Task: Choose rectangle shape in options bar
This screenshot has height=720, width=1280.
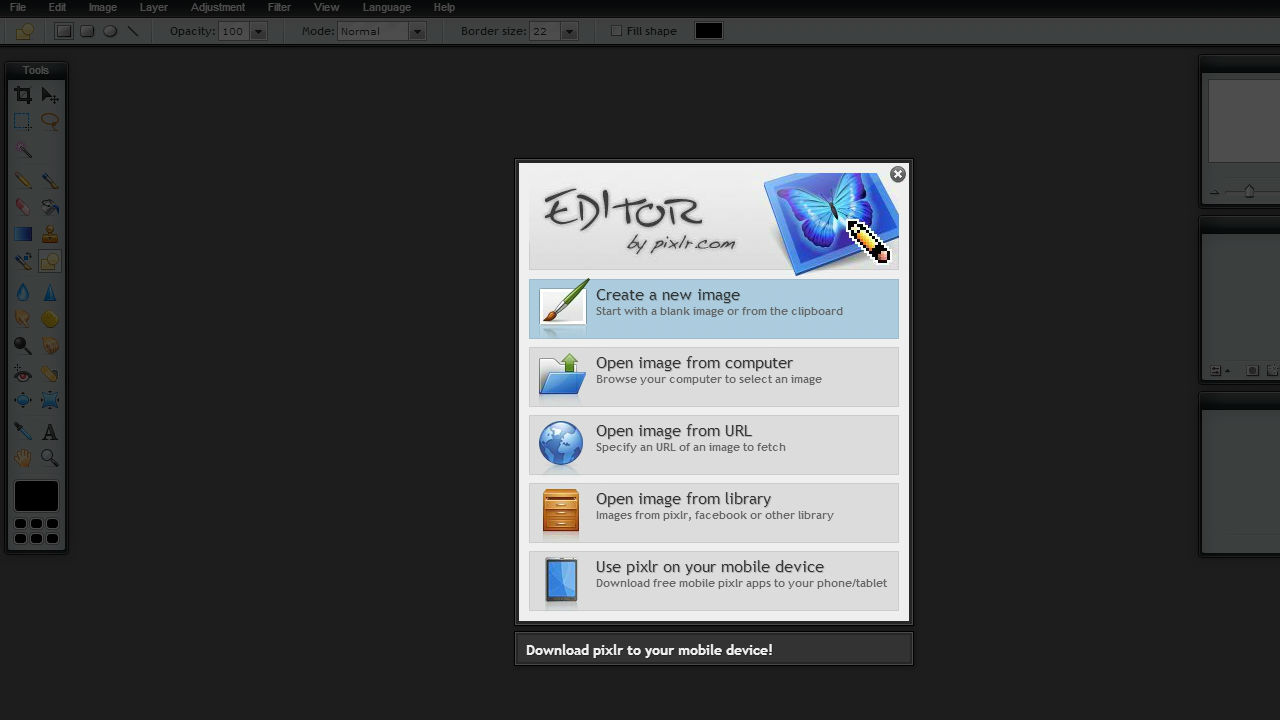Action: 64,31
